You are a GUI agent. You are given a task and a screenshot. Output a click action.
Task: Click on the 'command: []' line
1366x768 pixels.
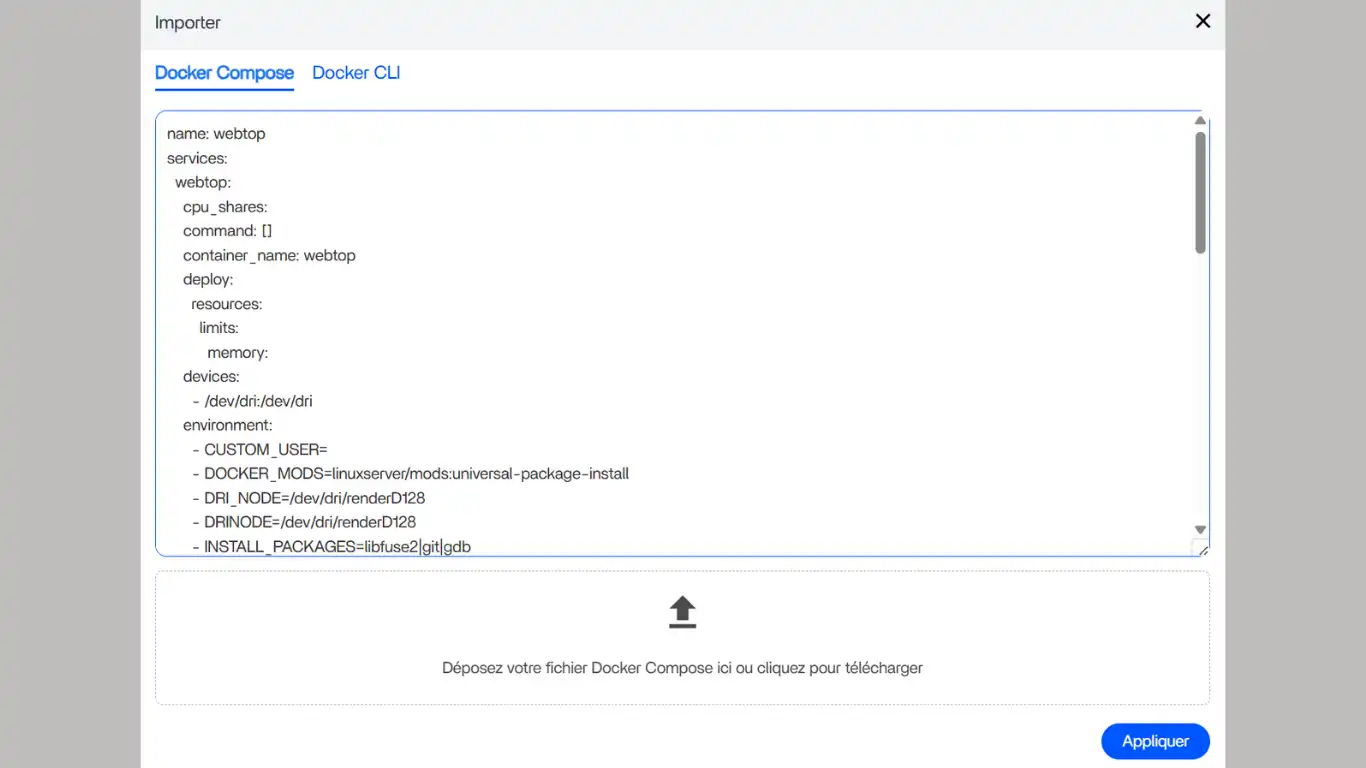(x=228, y=231)
